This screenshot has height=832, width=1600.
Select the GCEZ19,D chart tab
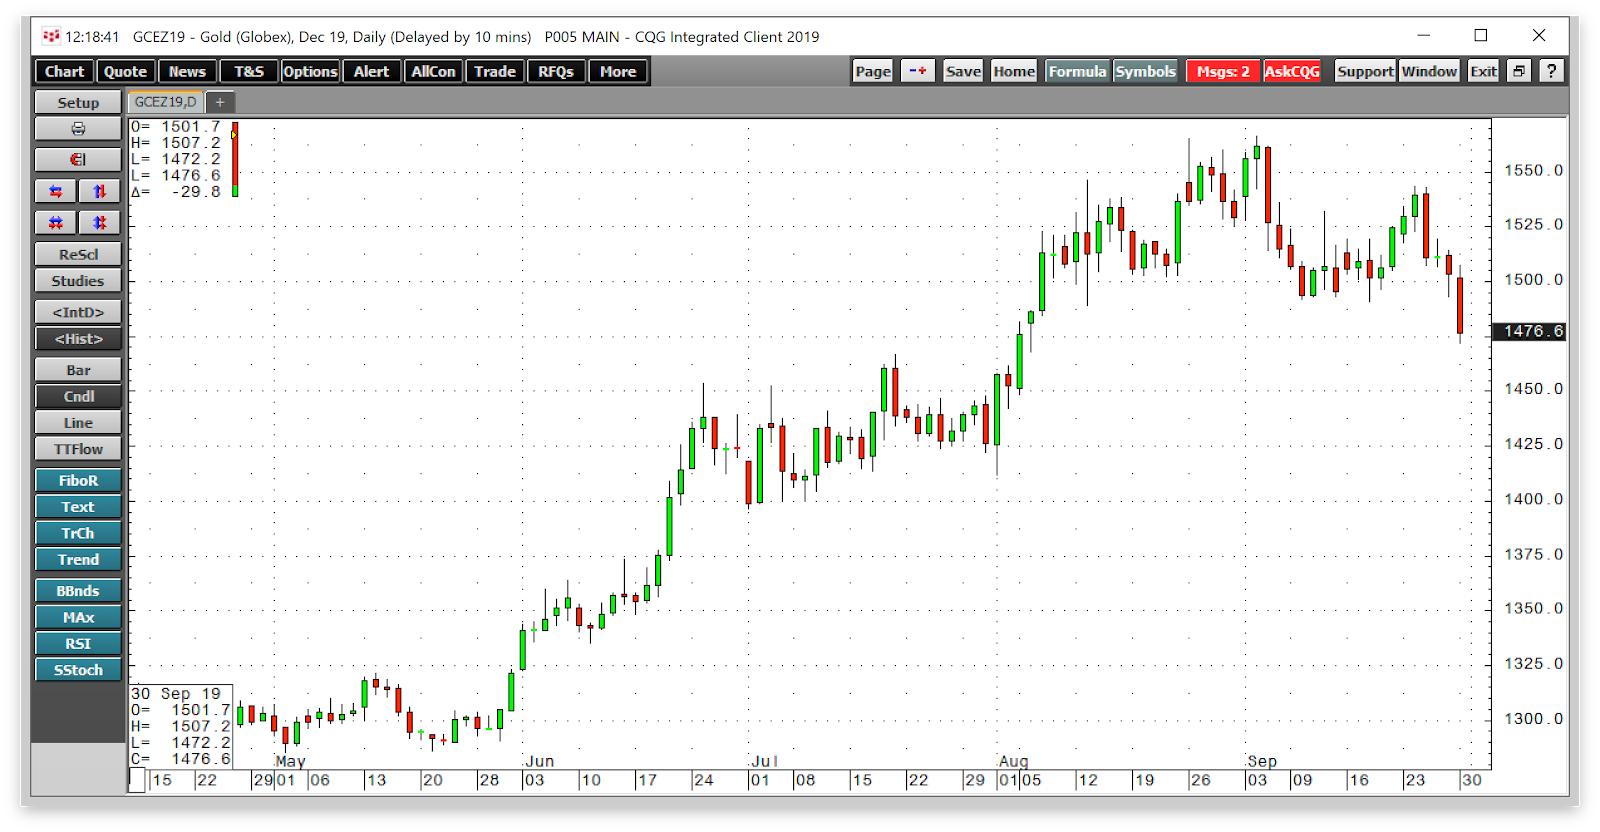(x=165, y=102)
